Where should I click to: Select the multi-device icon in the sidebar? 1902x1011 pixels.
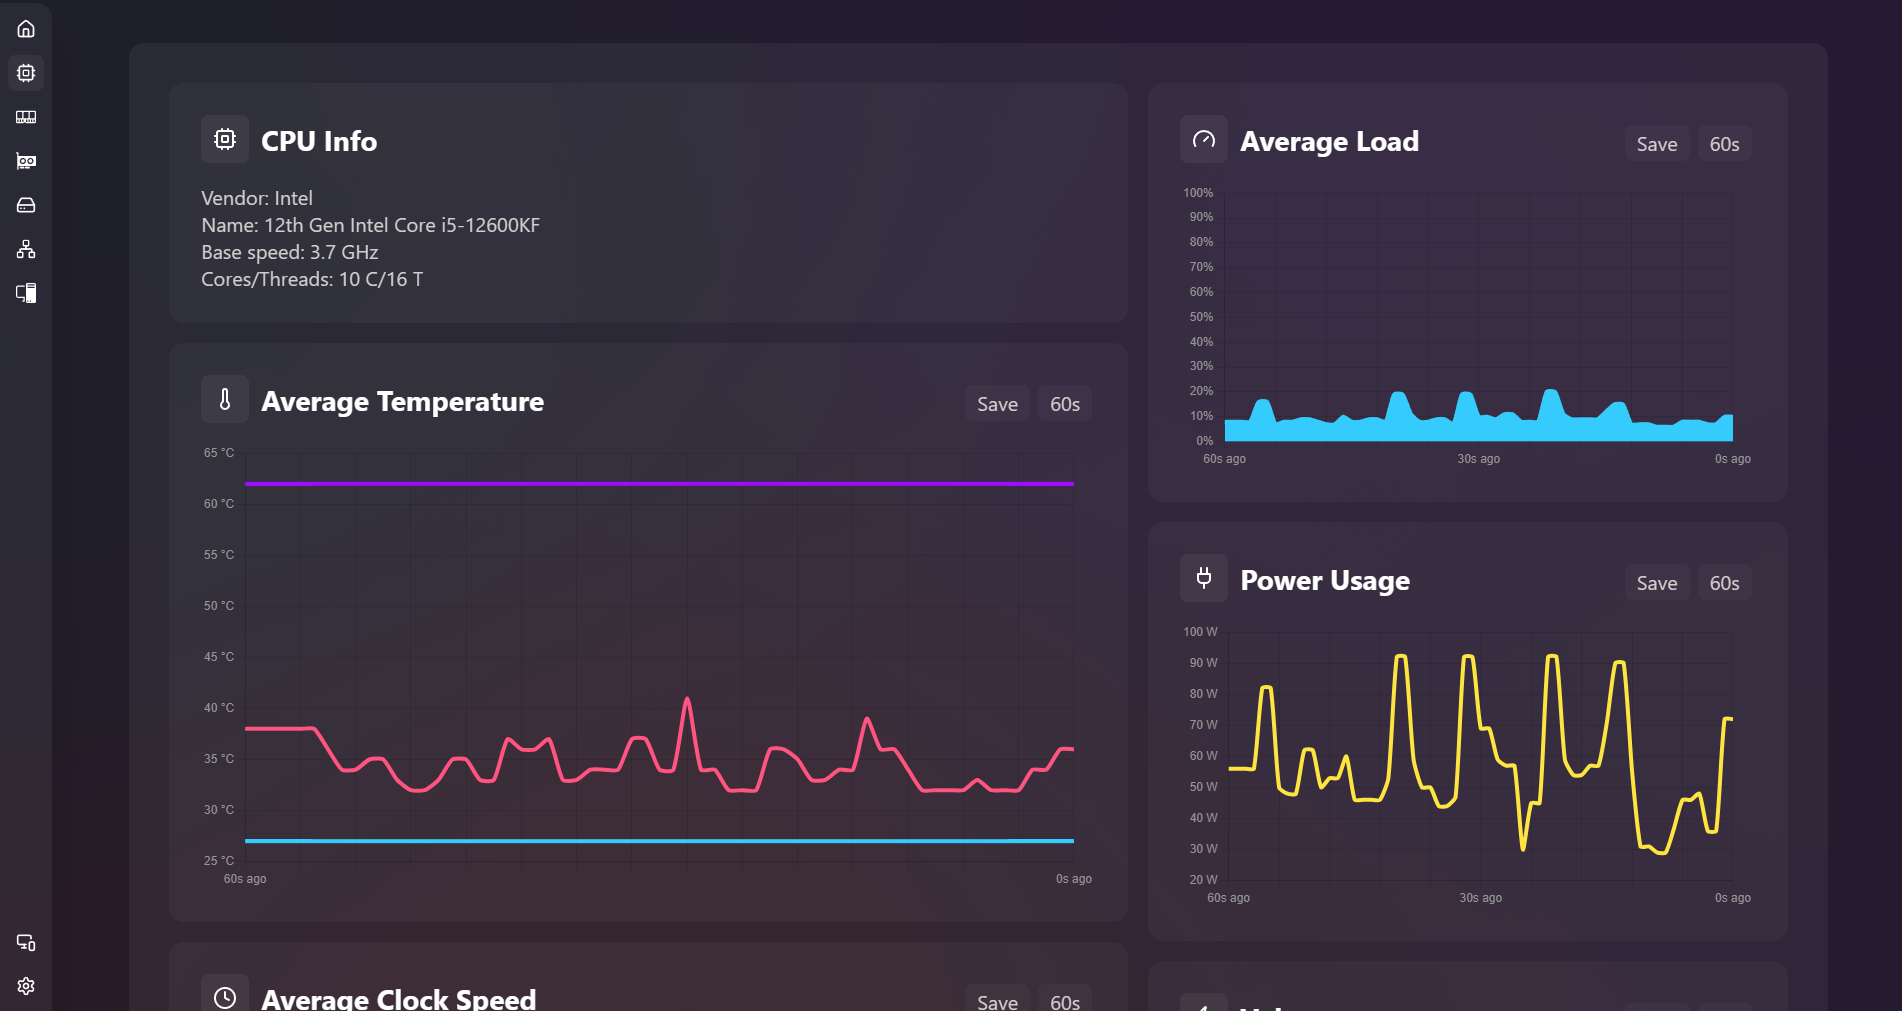pyautogui.click(x=25, y=293)
